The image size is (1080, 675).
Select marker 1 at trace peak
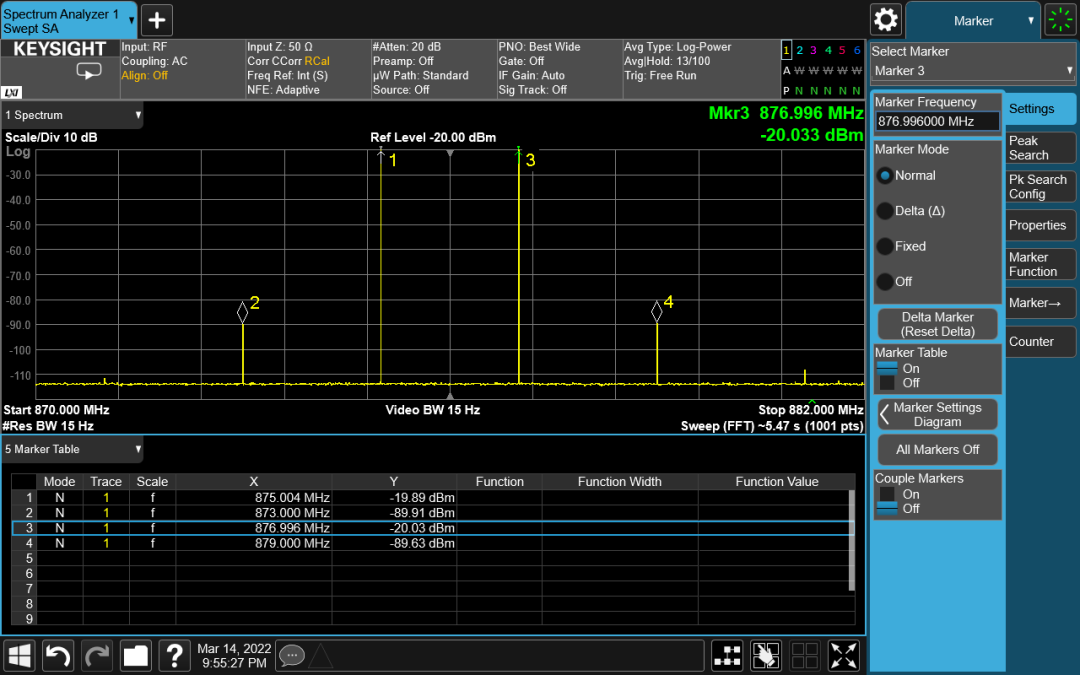coord(381,154)
